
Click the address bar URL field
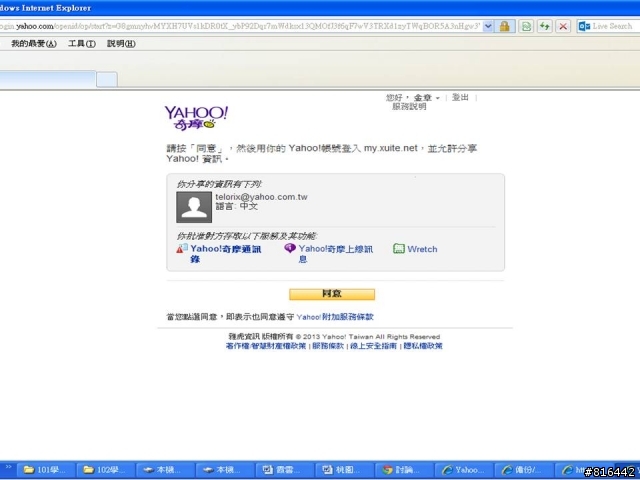point(240,27)
